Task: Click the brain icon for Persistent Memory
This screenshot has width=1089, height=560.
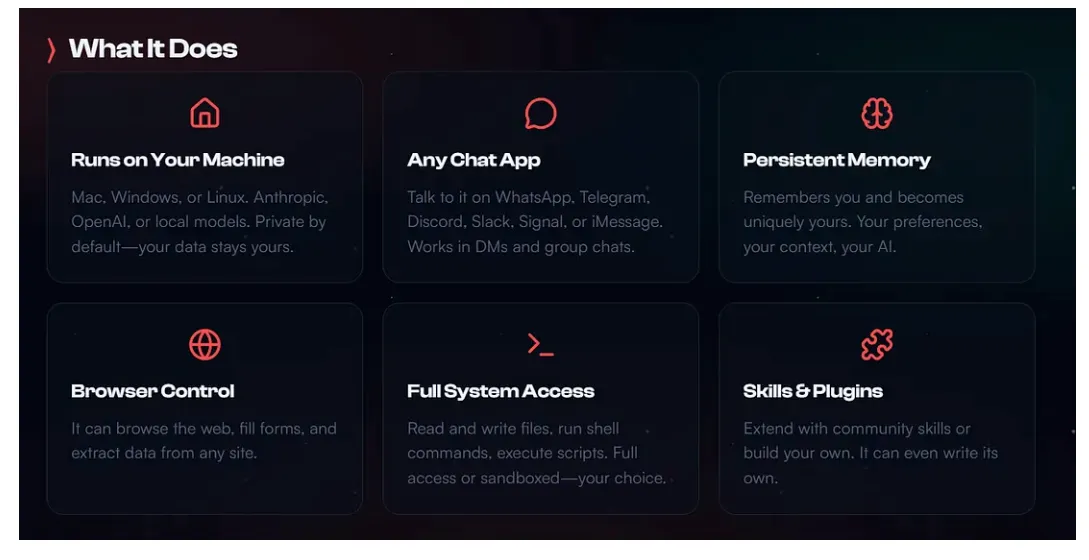Action: (877, 113)
